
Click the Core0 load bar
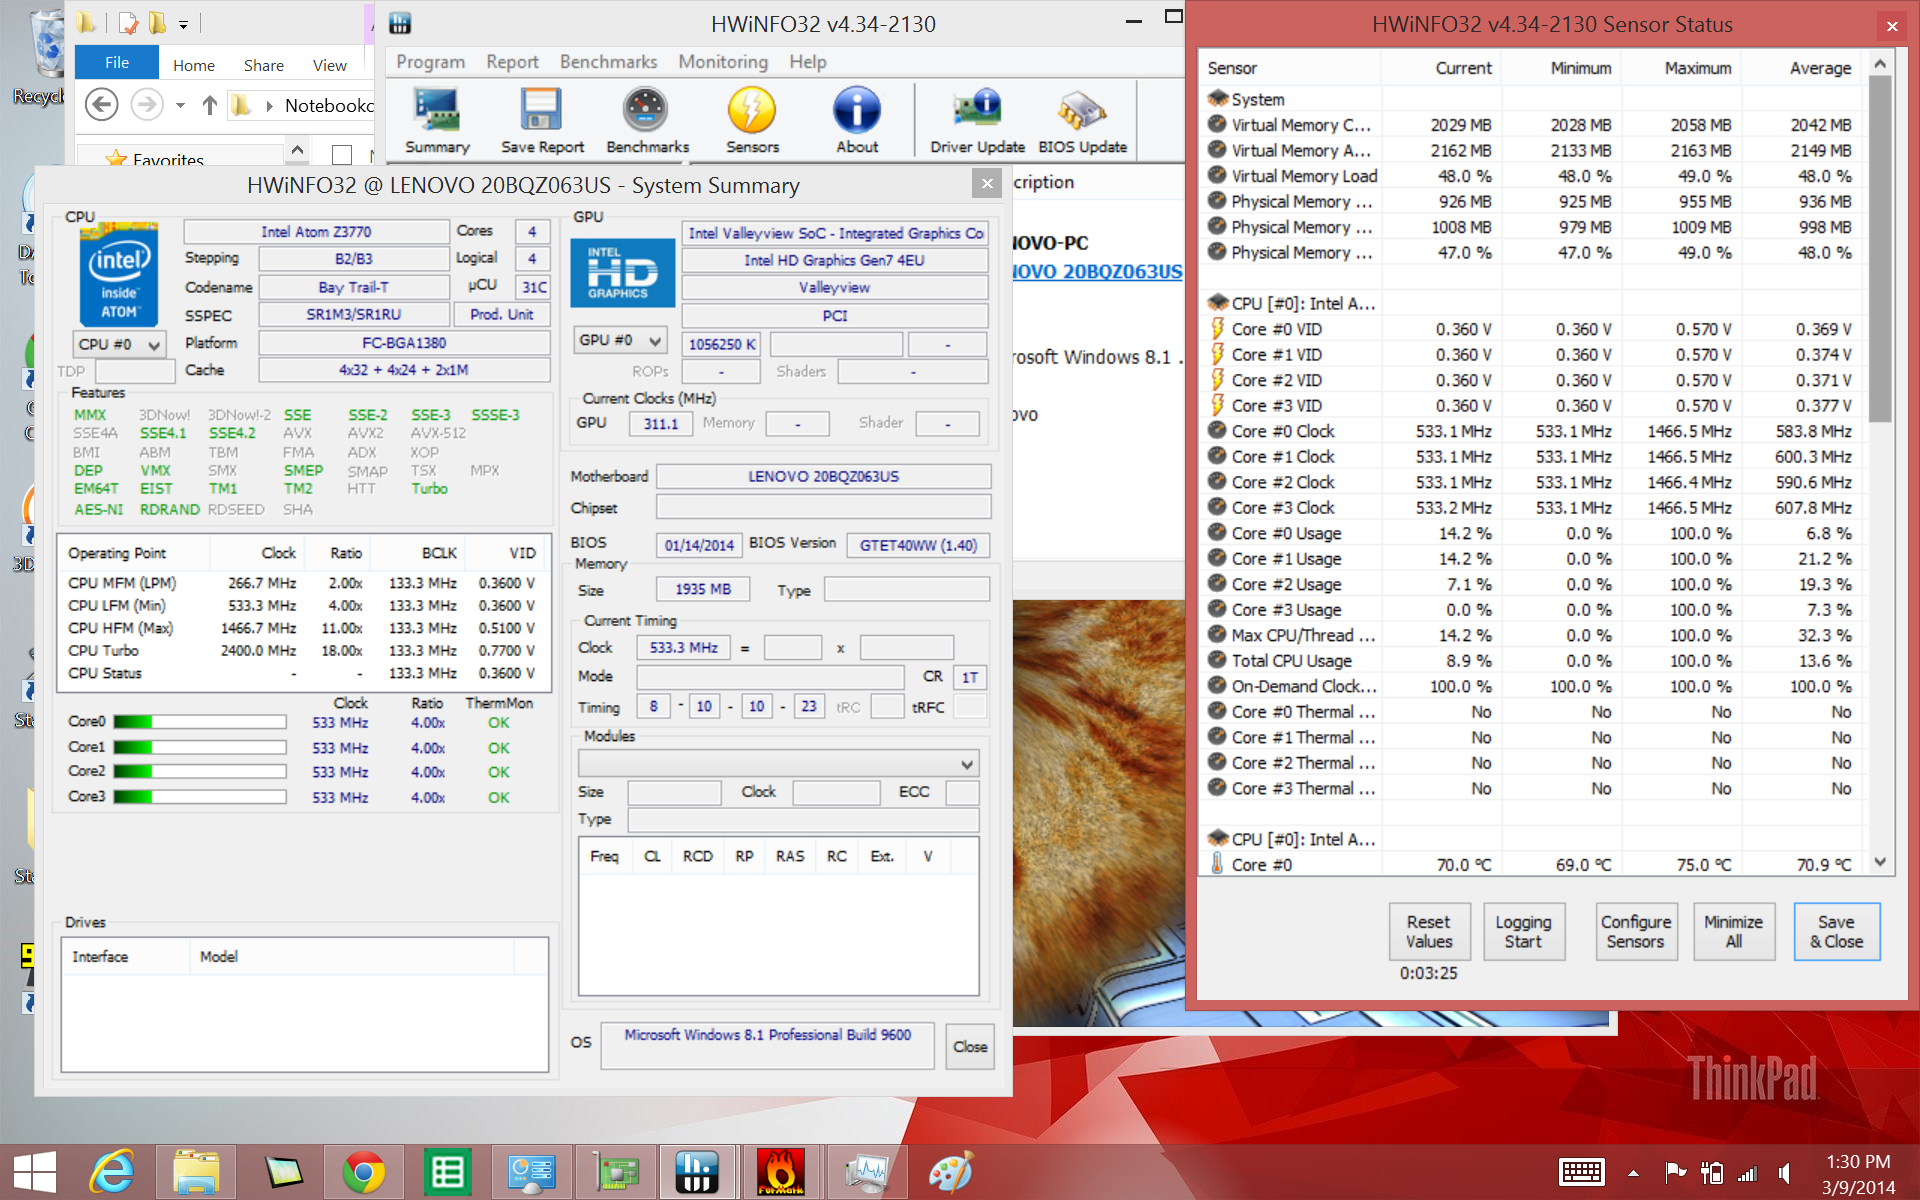click(x=200, y=722)
